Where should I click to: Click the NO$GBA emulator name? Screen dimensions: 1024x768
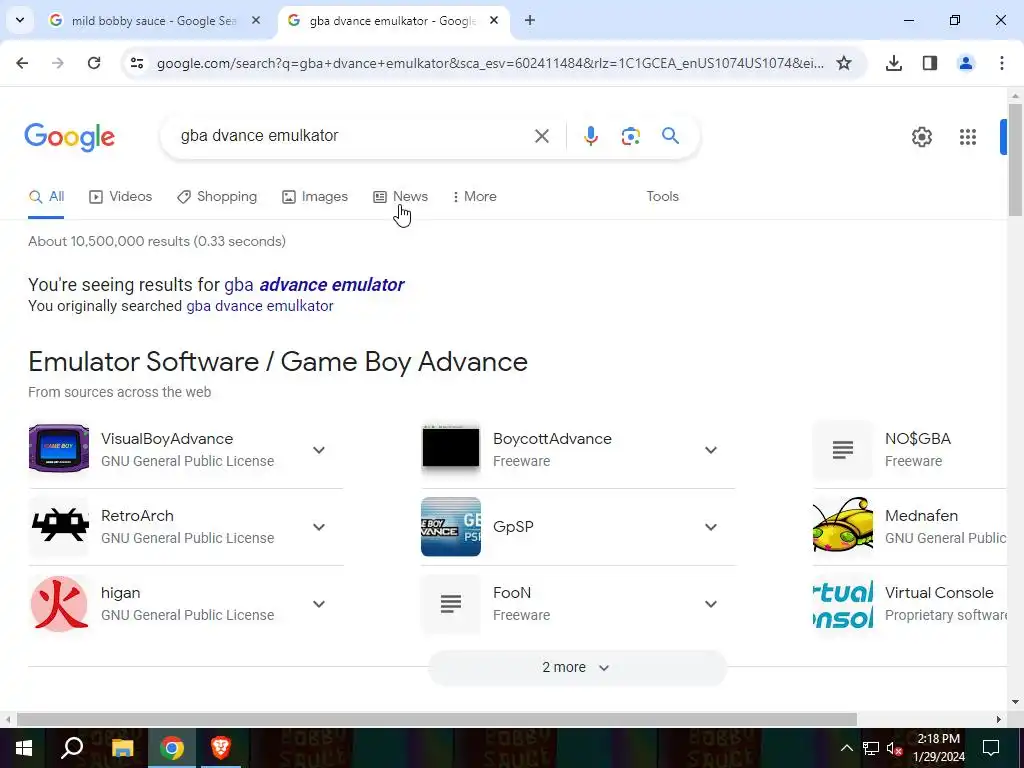tap(918, 439)
